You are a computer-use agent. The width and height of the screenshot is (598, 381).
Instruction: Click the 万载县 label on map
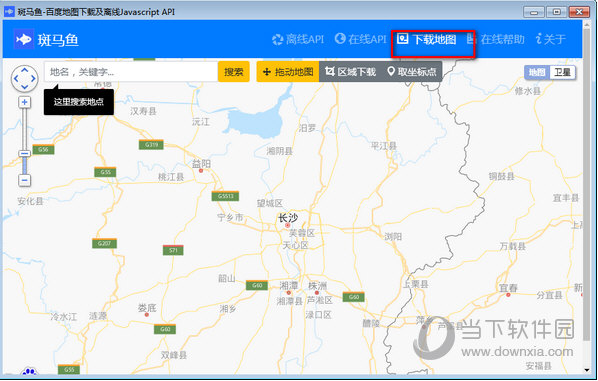pyautogui.click(x=513, y=246)
